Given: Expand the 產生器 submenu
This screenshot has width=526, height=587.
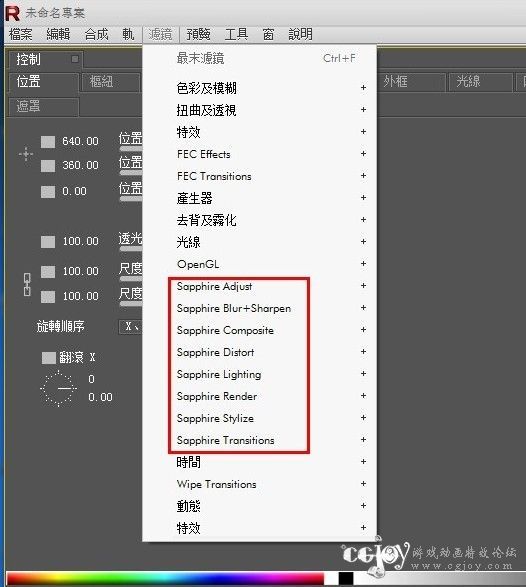Looking at the screenshot, I should pyautogui.click(x=259, y=198).
